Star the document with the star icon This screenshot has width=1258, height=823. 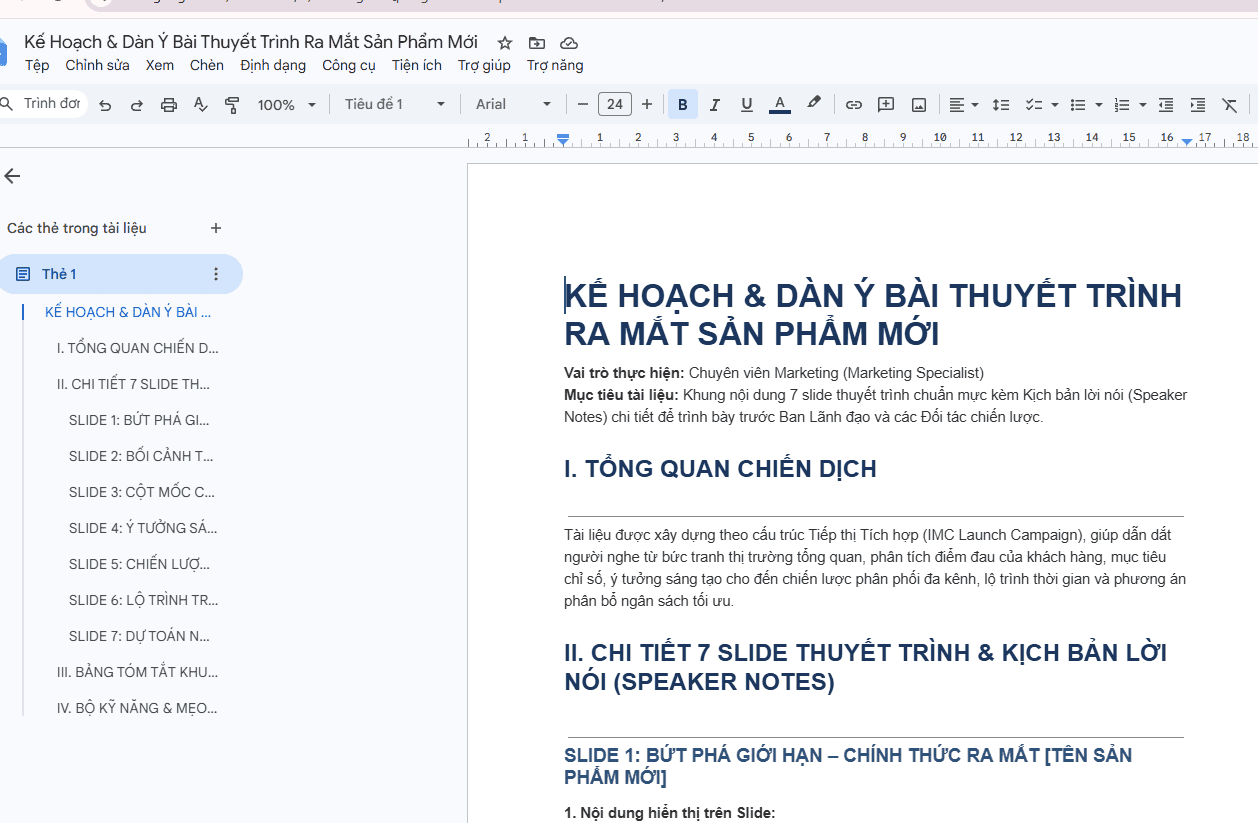[505, 43]
